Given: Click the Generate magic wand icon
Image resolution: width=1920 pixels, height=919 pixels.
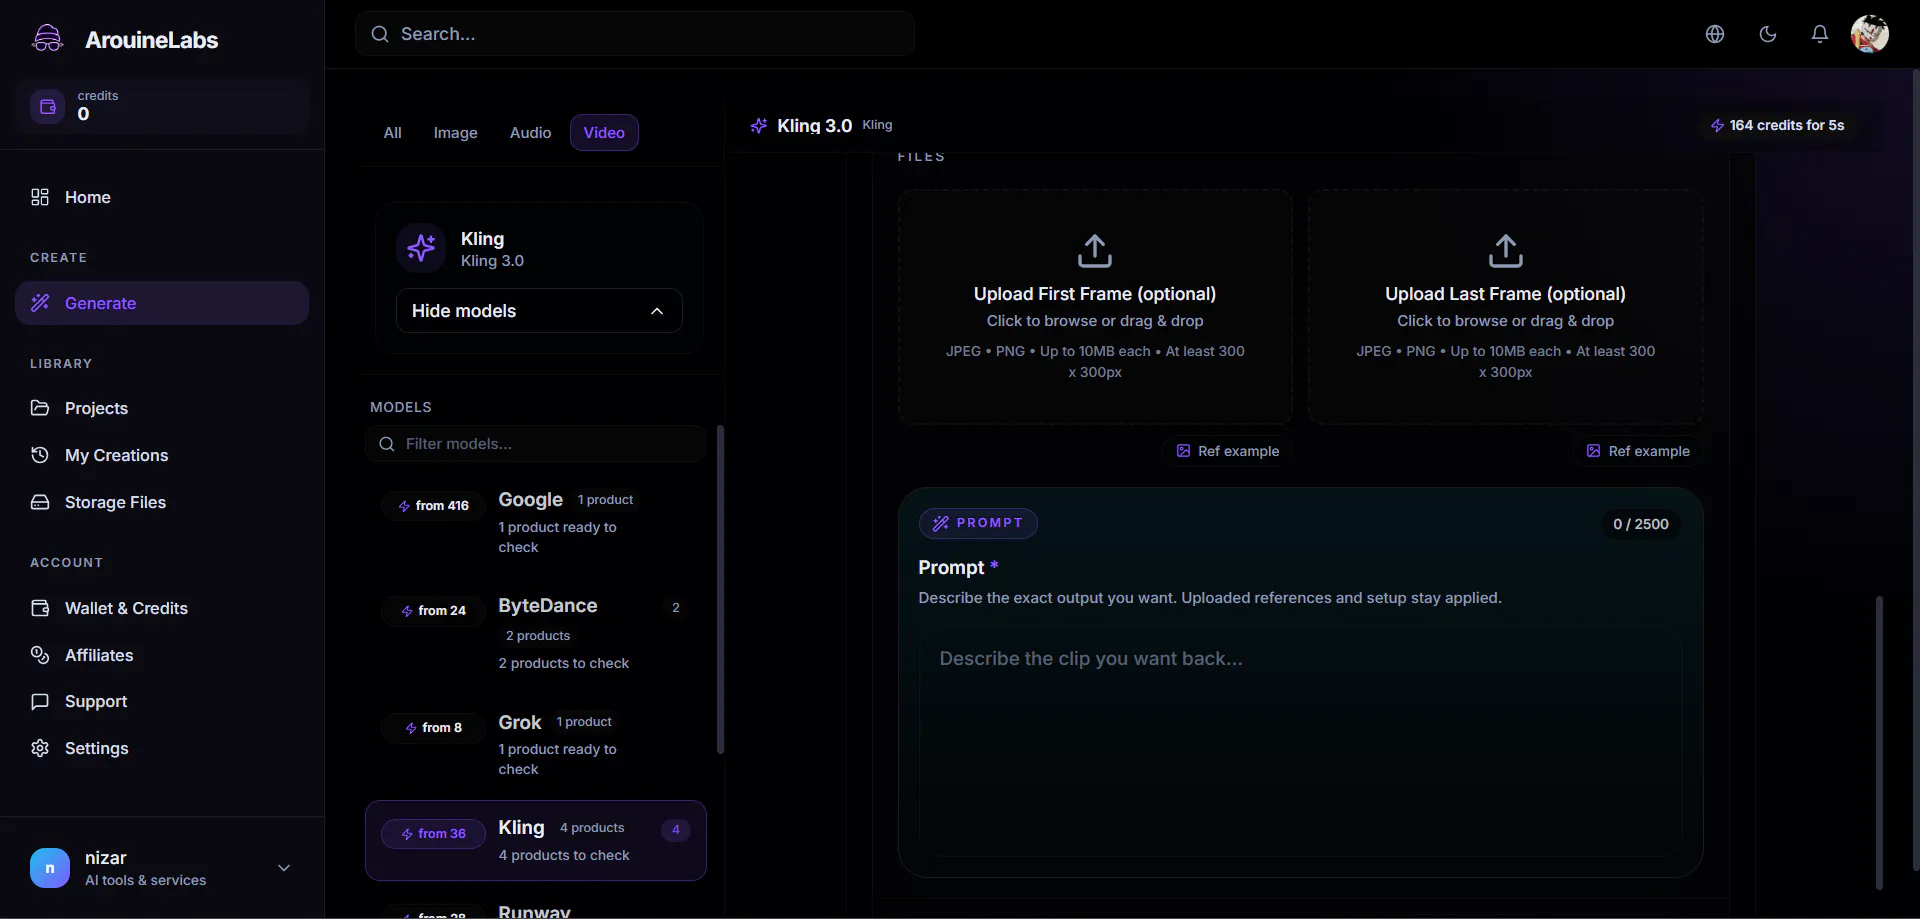Looking at the screenshot, I should coord(40,303).
